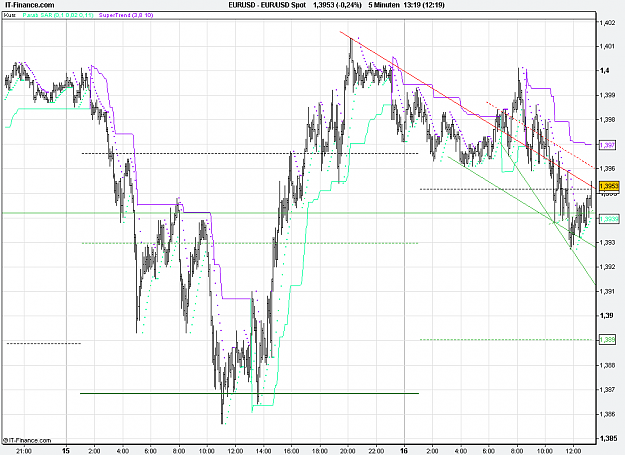Click the 1,393 price axis label
The height and width of the screenshot is (455, 625).
click(607, 242)
